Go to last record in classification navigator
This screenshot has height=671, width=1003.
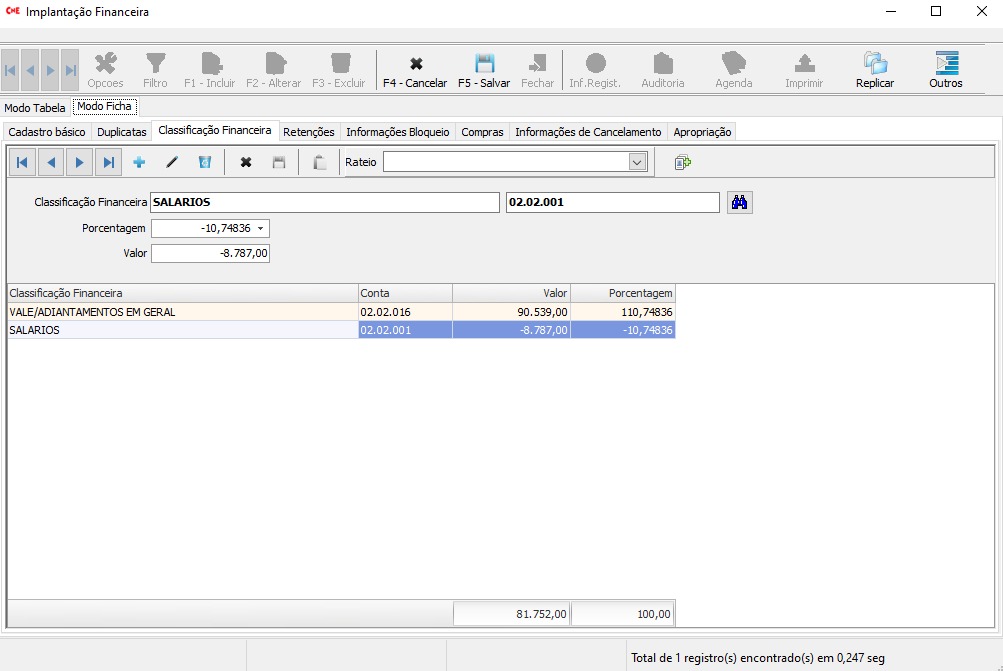[108, 162]
